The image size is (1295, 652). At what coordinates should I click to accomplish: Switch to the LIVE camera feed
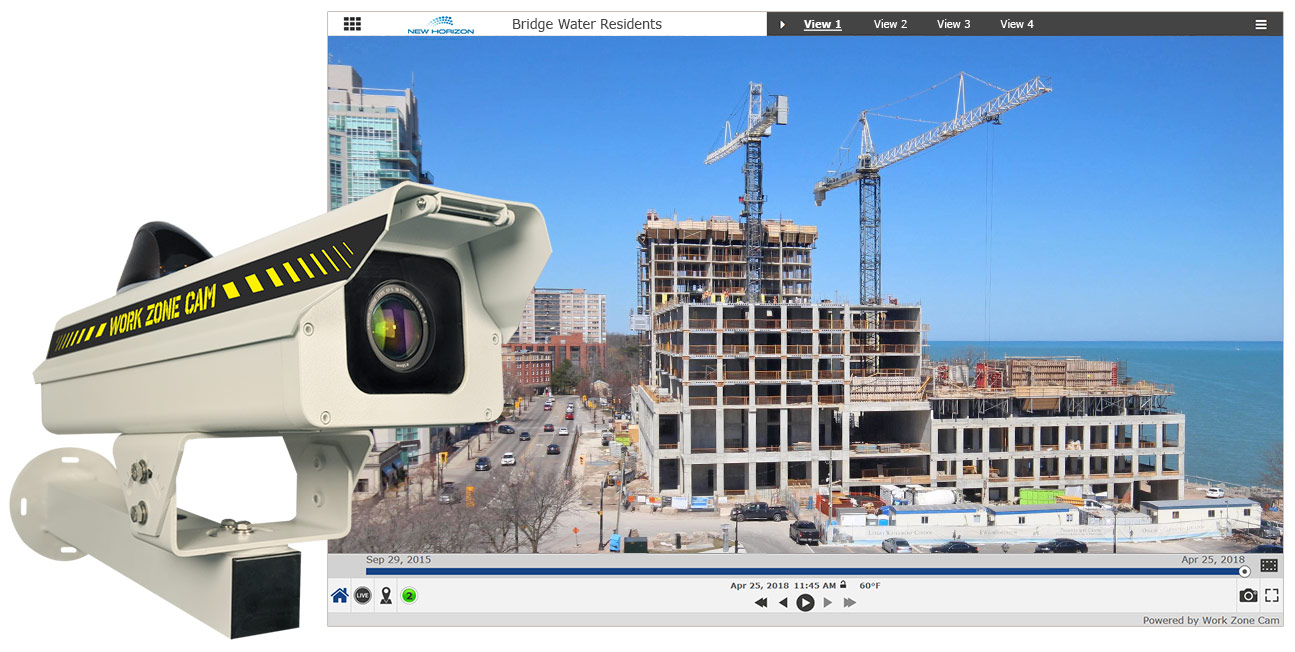tap(362, 596)
